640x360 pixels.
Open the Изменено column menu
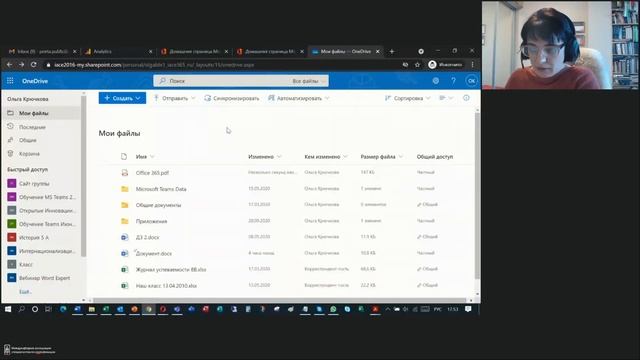pyautogui.click(x=264, y=157)
